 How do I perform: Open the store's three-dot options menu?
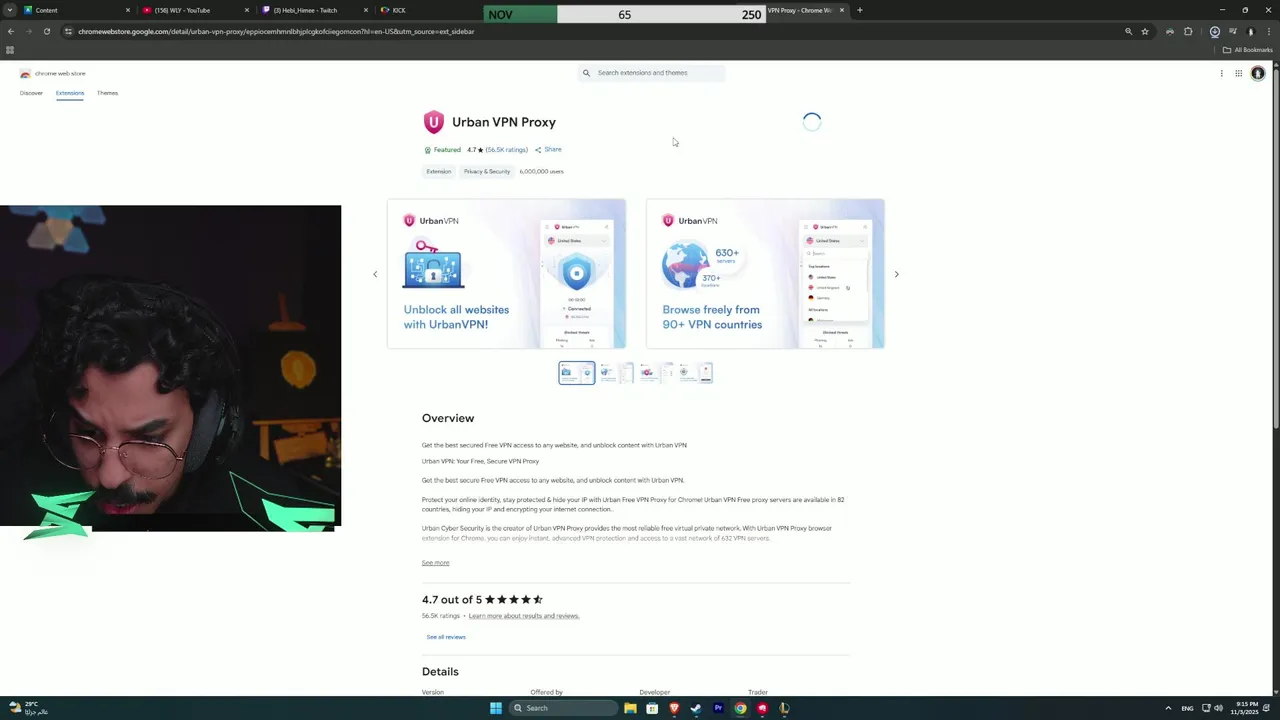click(x=1221, y=73)
